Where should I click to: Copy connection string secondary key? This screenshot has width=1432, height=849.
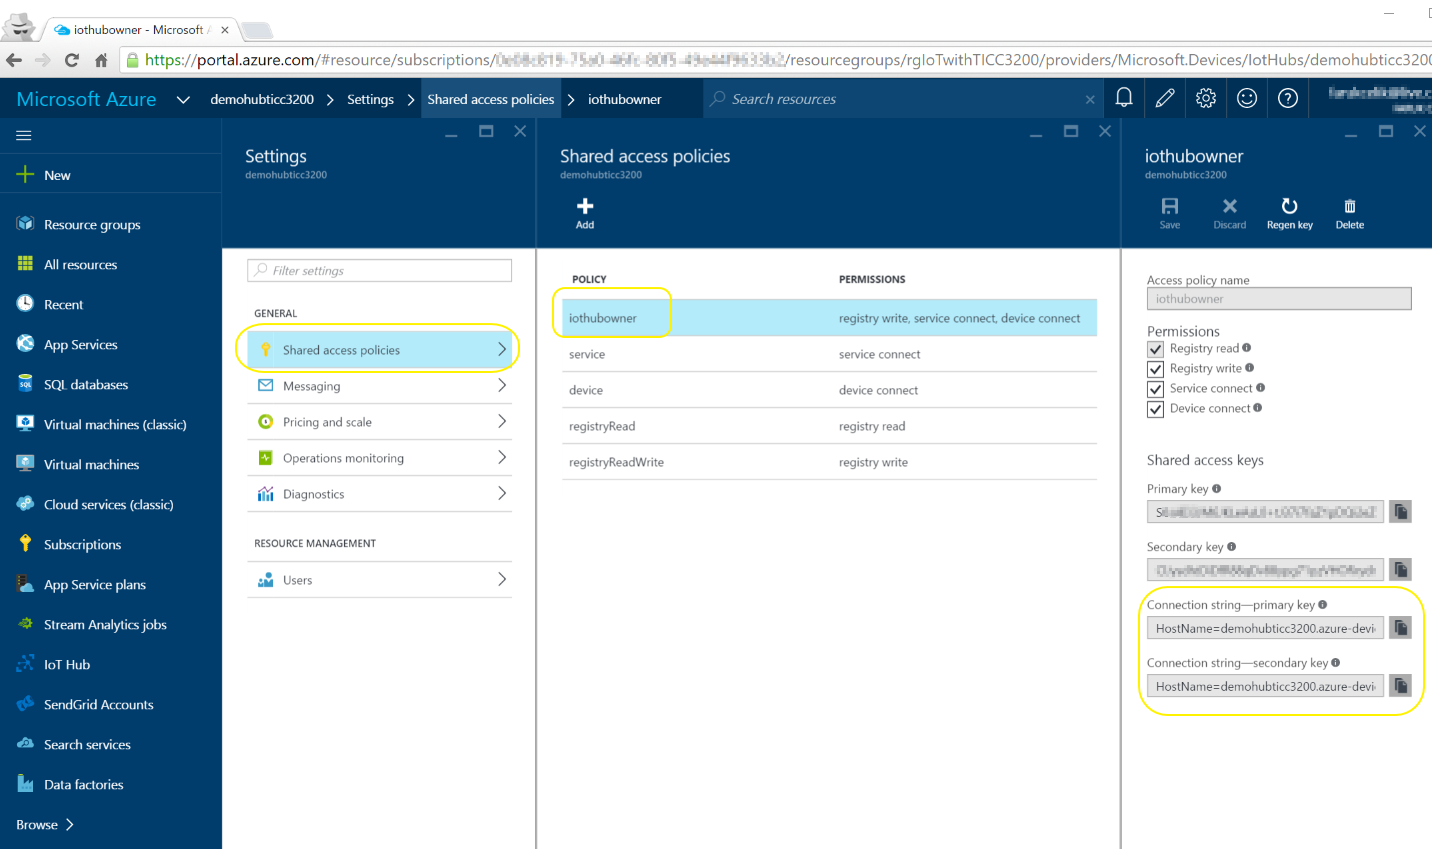pos(1401,686)
